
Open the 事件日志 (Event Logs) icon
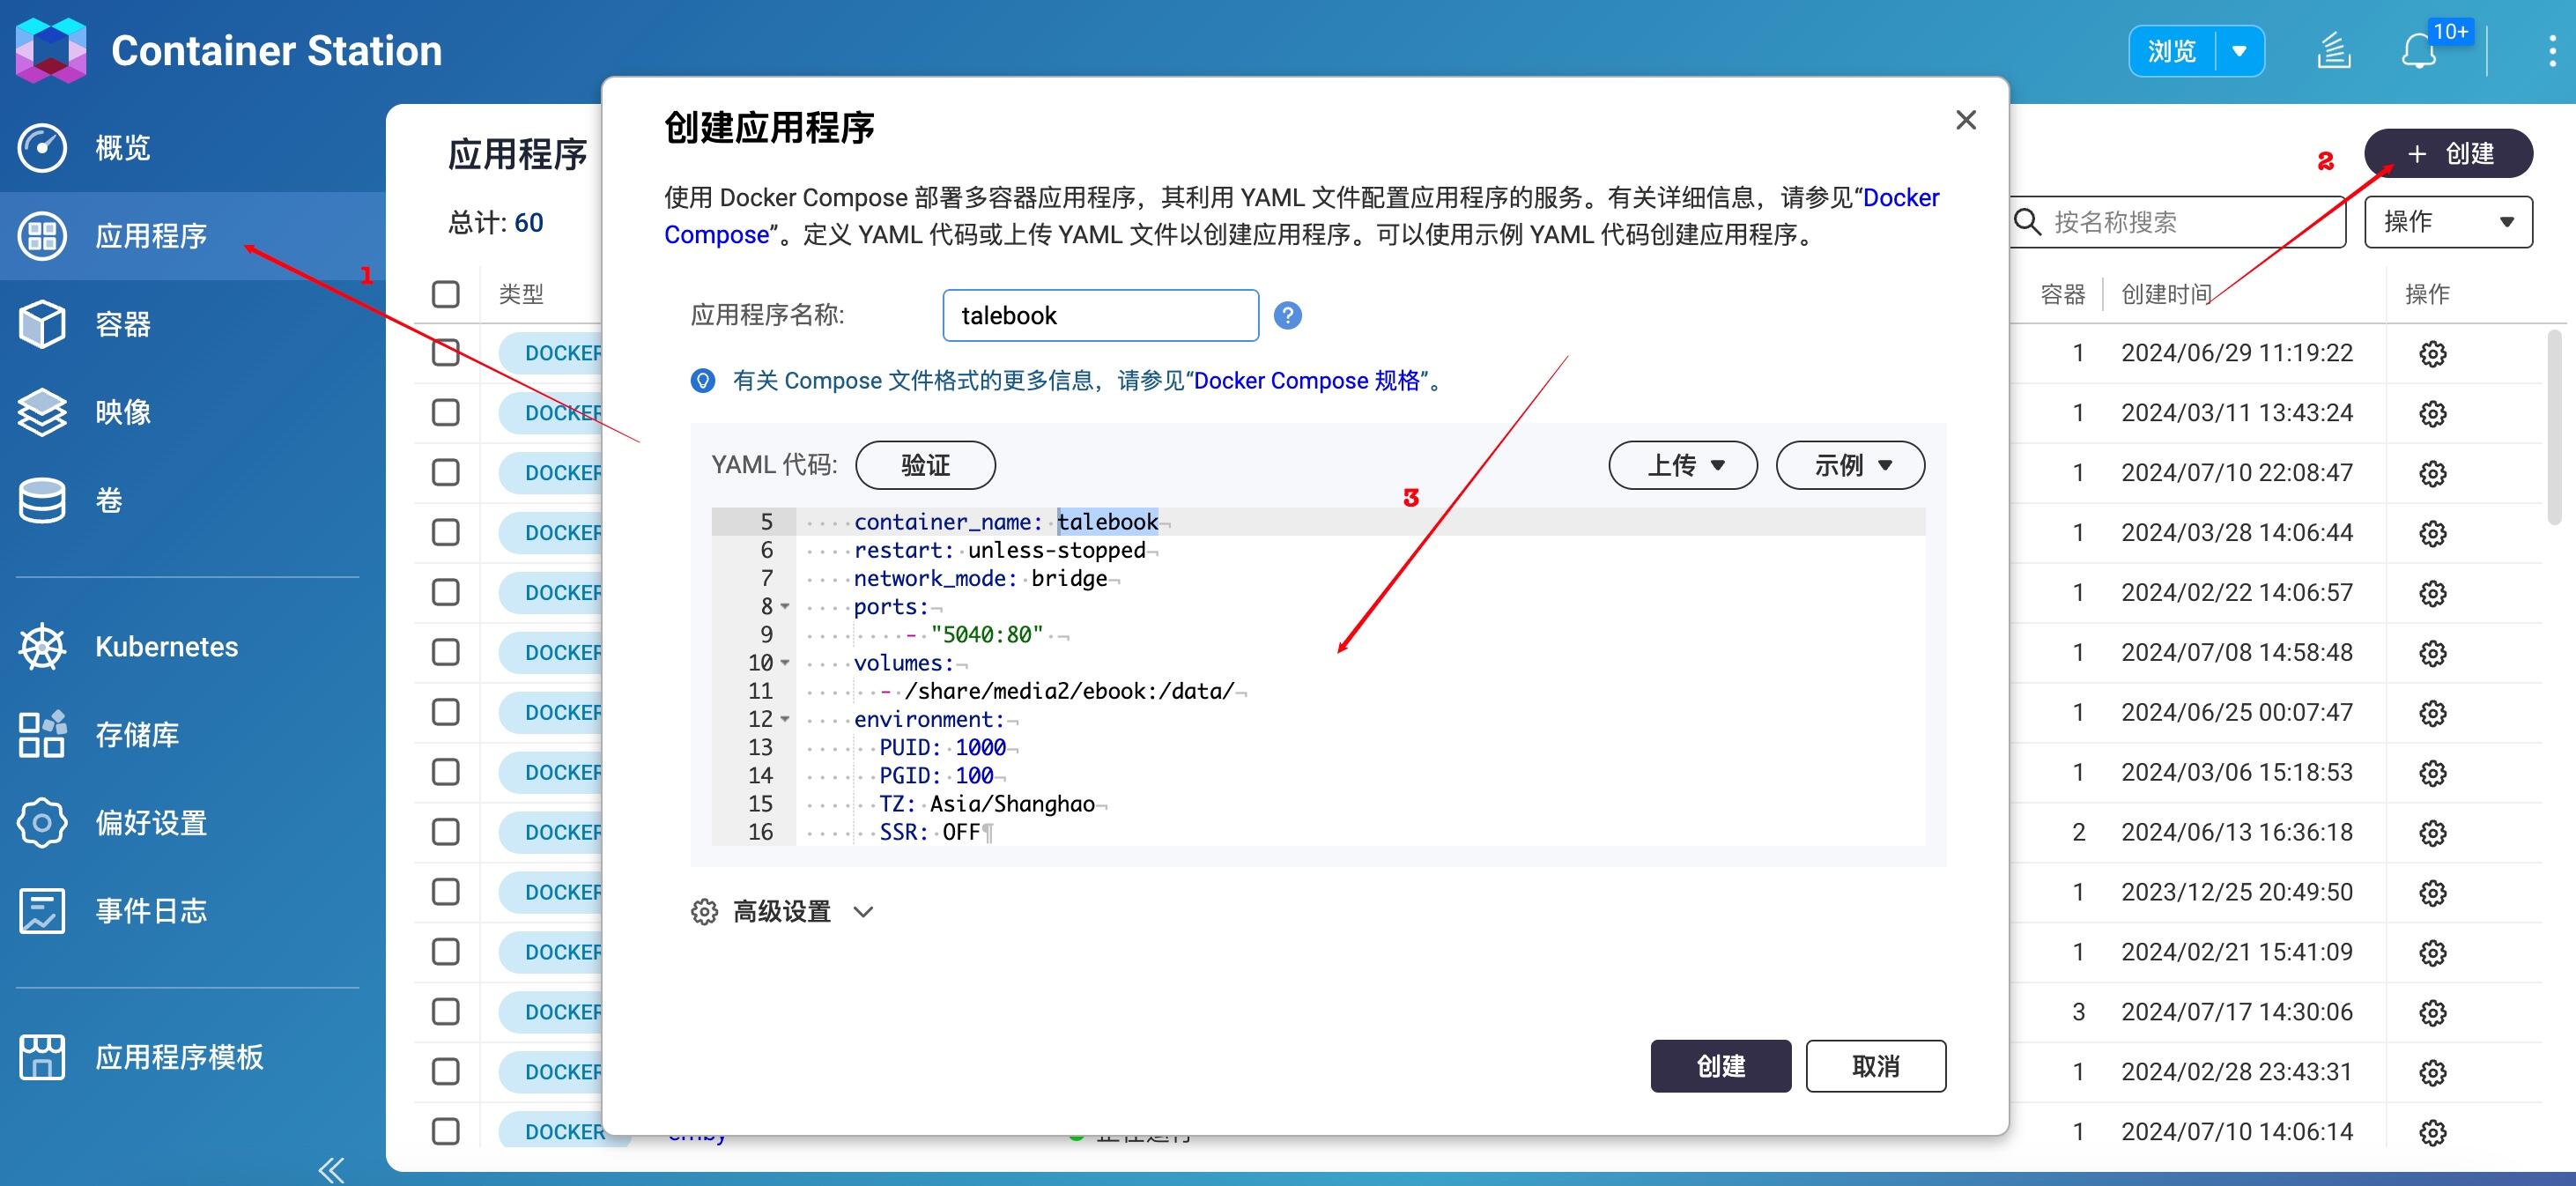[x=41, y=910]
